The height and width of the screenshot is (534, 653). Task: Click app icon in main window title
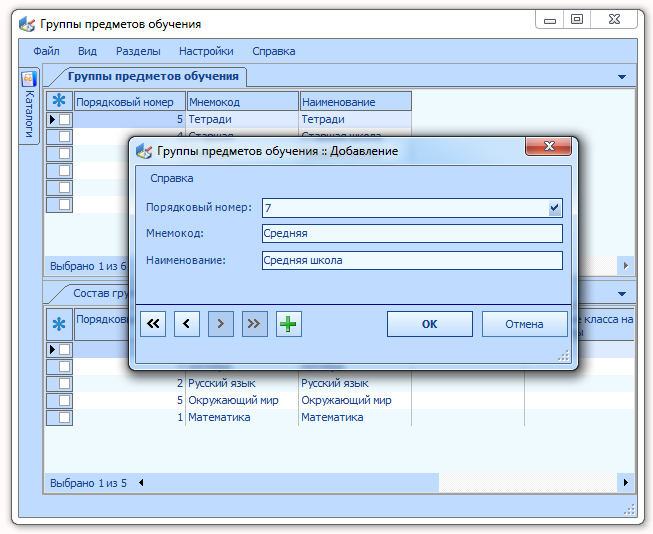click(27, 24)
